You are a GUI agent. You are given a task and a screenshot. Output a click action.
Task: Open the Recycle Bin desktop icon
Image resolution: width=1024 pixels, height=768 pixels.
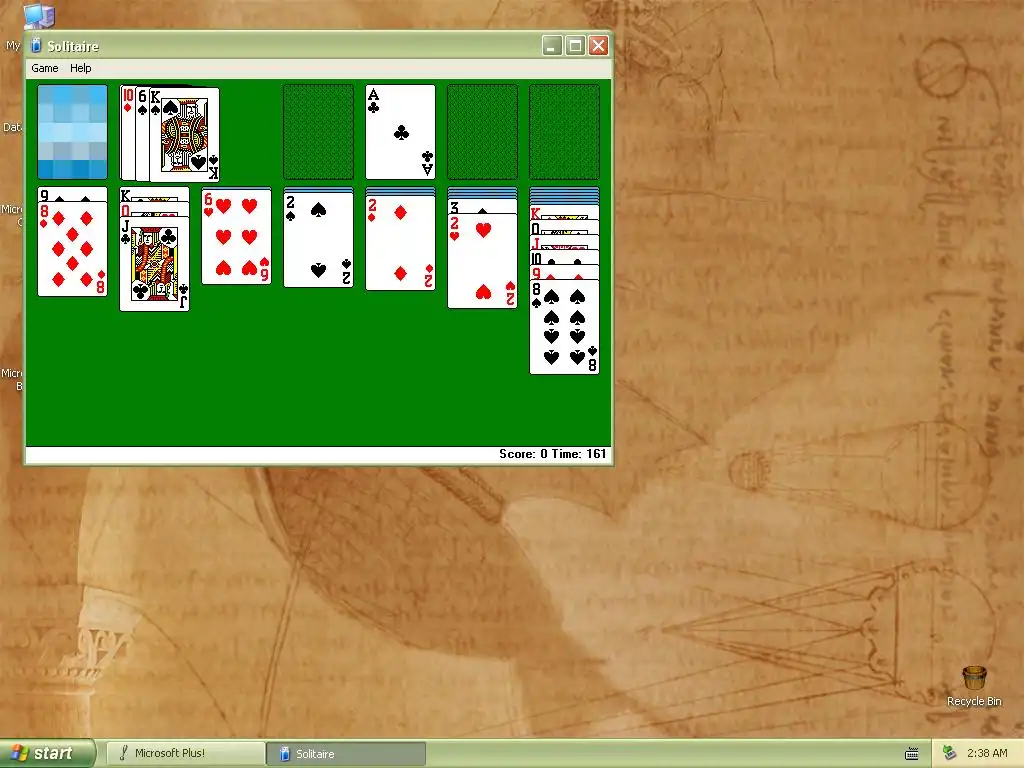point(974,686)
